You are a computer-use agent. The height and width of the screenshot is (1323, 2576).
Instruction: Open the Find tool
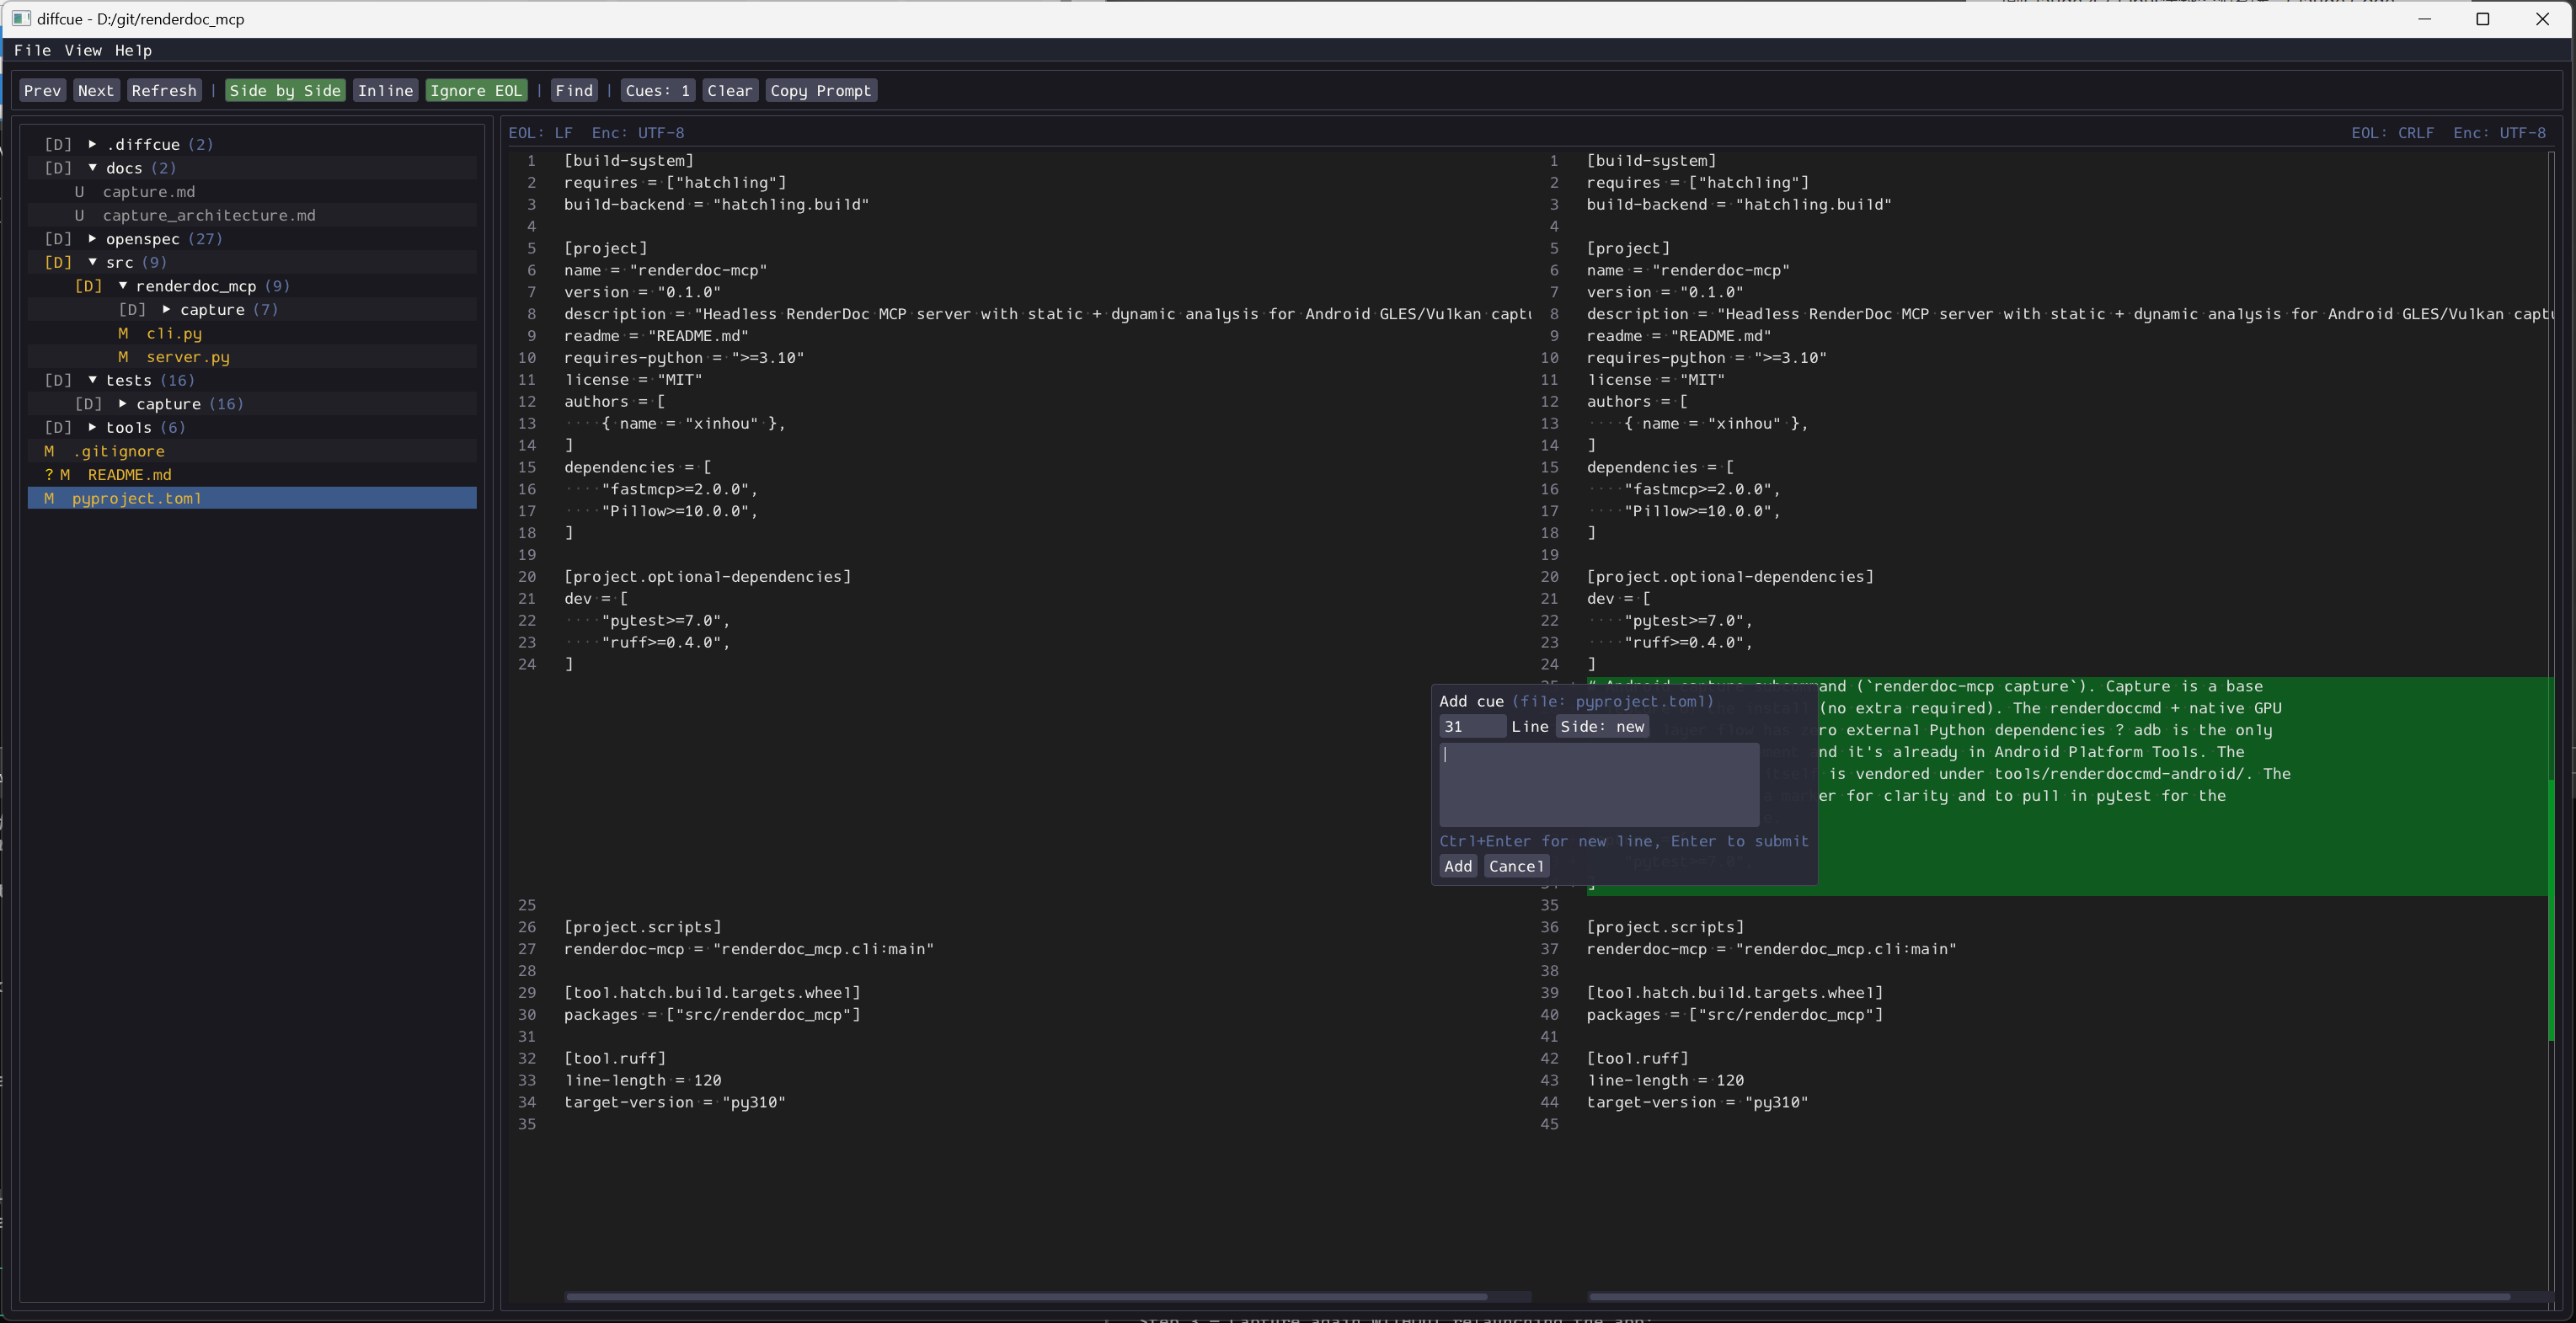pyautogui.click(x=574, y=91)
